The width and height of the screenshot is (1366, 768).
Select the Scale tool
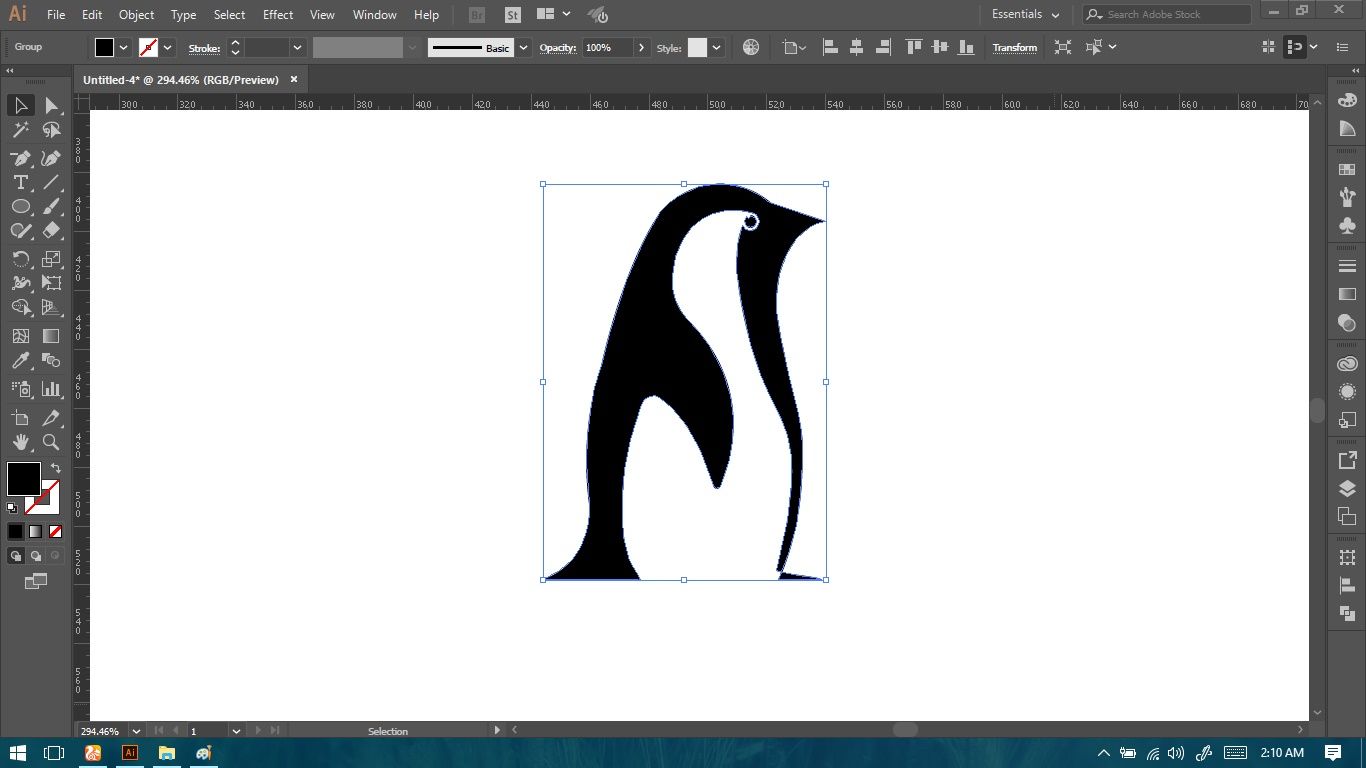(x=51, y=259)
